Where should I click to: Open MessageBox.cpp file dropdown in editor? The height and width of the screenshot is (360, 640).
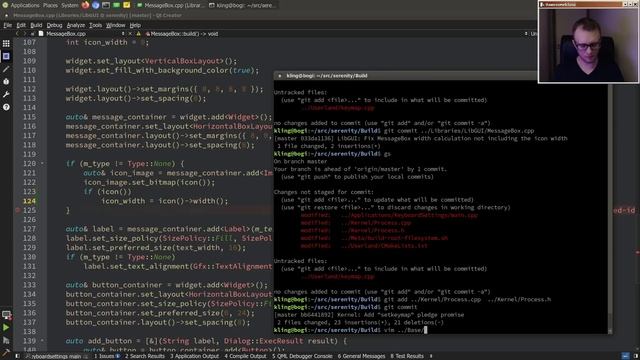(x=82, y=34)
